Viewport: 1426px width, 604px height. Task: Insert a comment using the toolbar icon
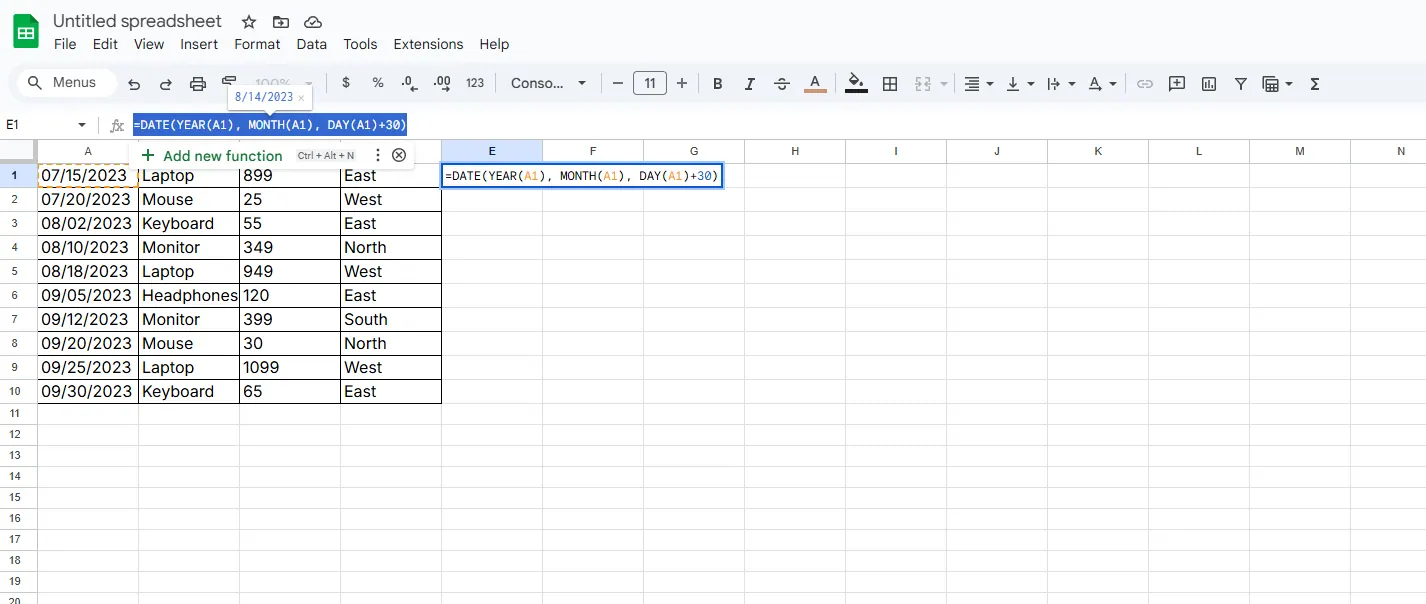(1177, 84)
